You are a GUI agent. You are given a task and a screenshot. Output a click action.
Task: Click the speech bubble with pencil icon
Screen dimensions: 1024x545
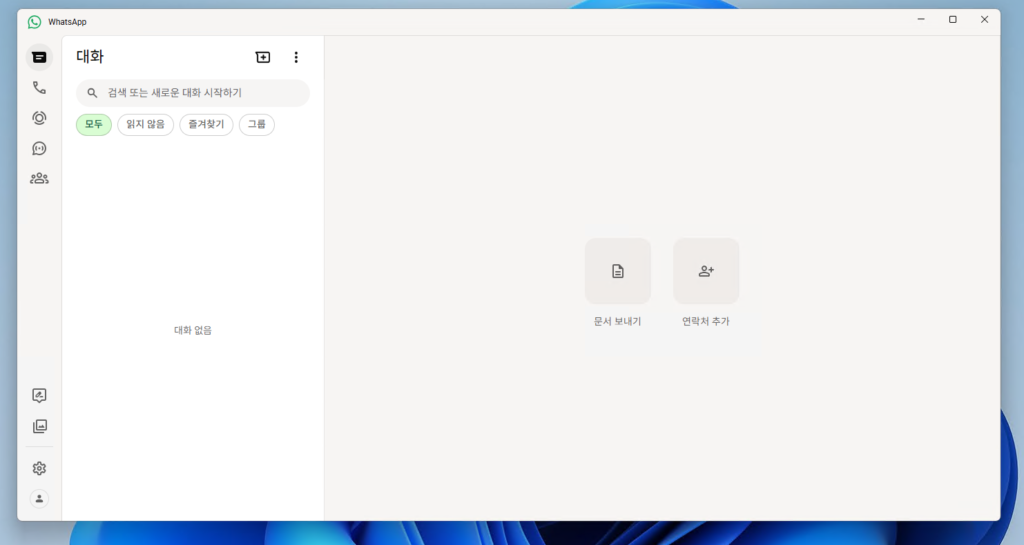click(x=39, y=396)
